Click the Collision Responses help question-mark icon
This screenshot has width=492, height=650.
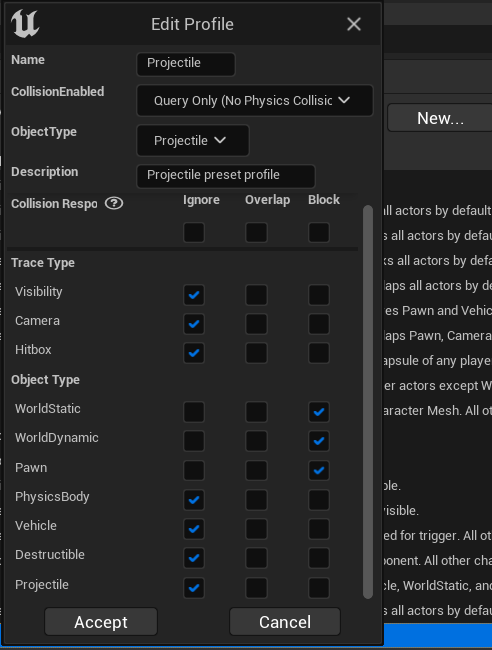(114, 204)
